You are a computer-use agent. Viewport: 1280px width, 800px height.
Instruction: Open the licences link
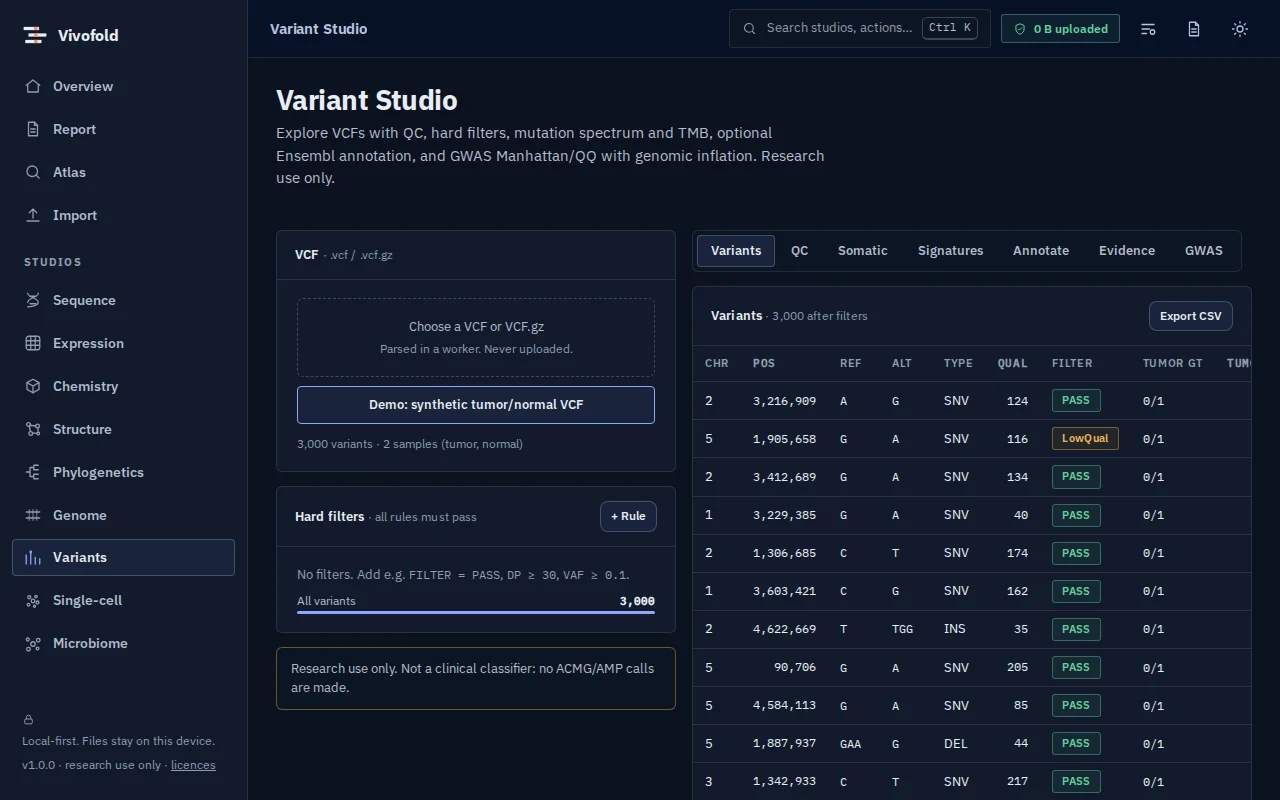click(x=193, y=765)
